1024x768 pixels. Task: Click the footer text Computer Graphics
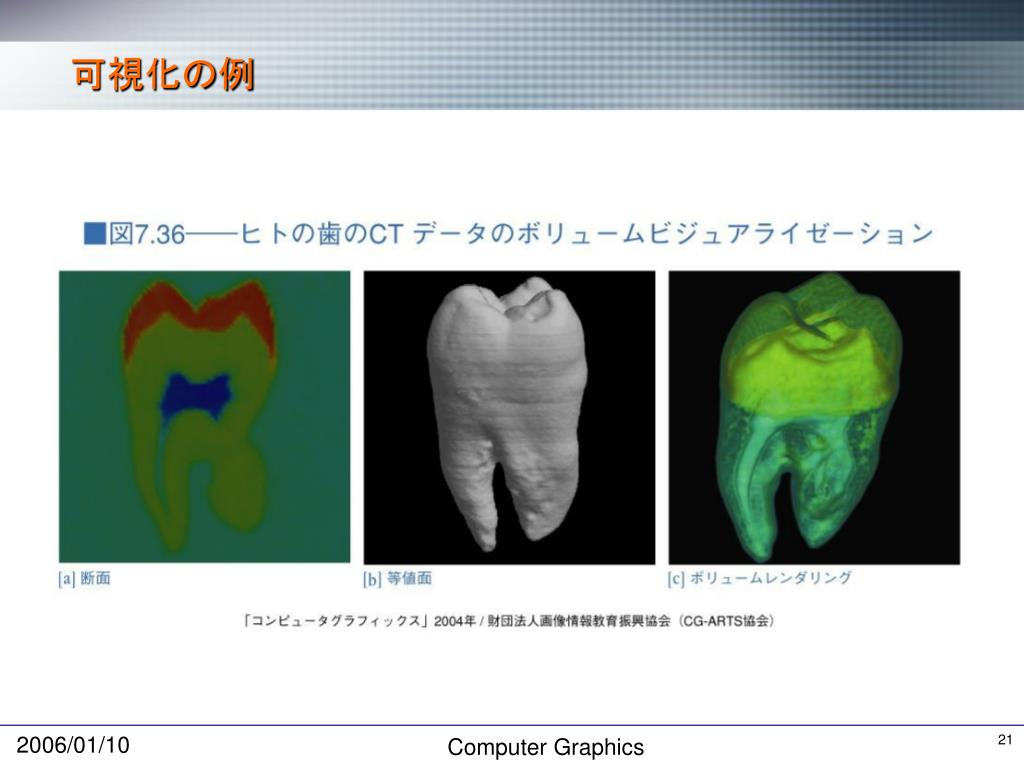[x=545, y=747]
